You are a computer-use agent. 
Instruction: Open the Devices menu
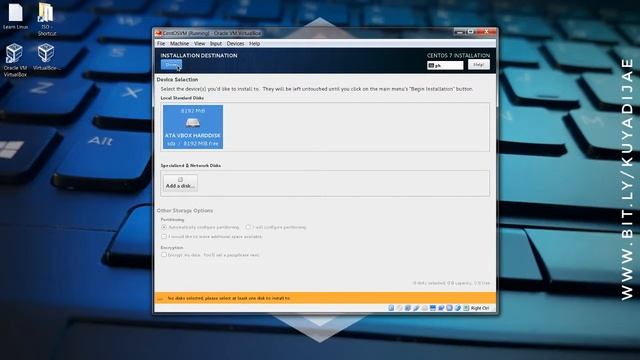coord(235,44)
